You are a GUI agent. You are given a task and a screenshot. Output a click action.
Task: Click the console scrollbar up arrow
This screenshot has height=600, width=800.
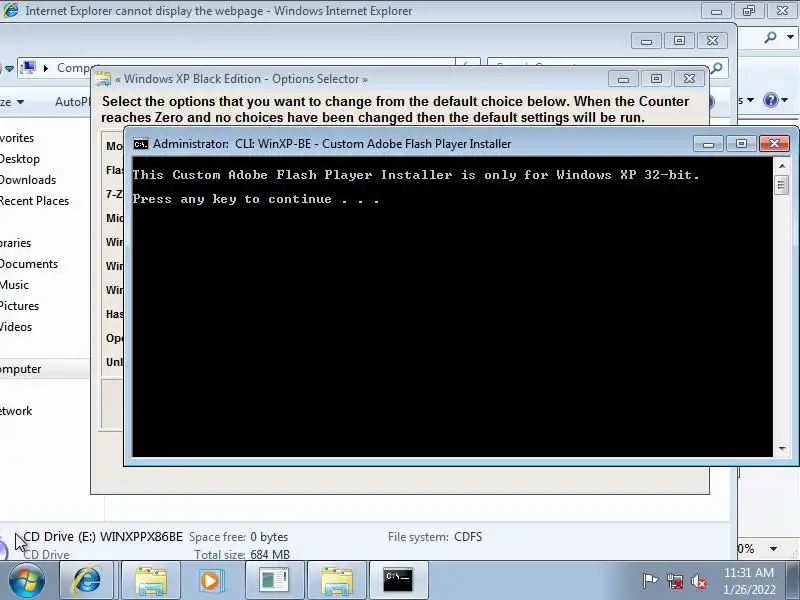(x=782, y=166)
